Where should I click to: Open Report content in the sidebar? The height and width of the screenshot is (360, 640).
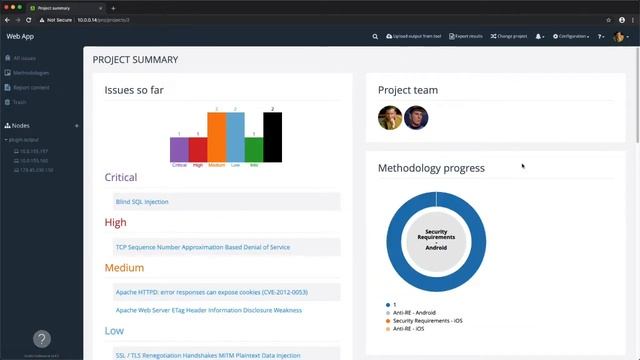pyautogui.click(x=27, y=87)
